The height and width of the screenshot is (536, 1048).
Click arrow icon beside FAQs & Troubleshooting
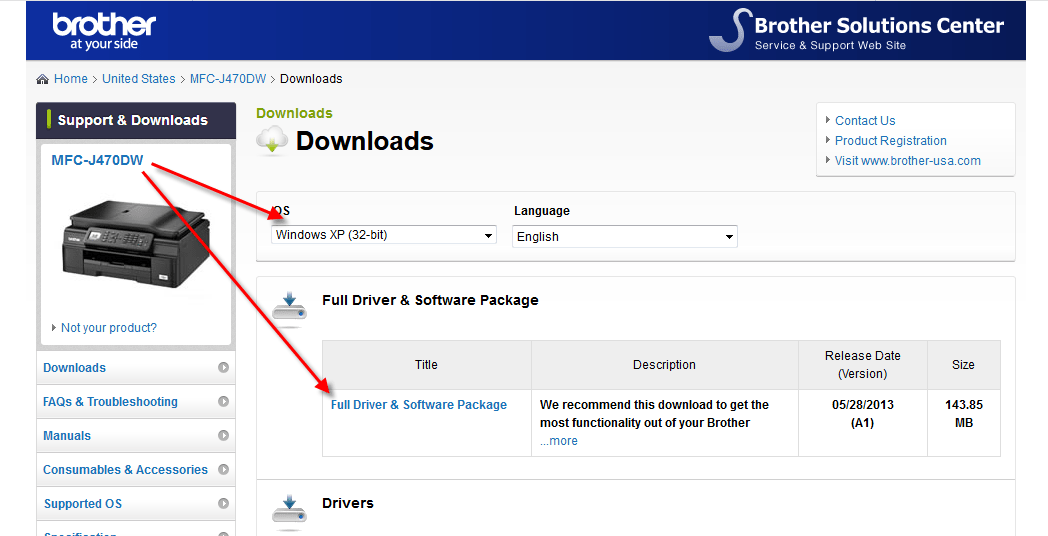click(223, 402)
